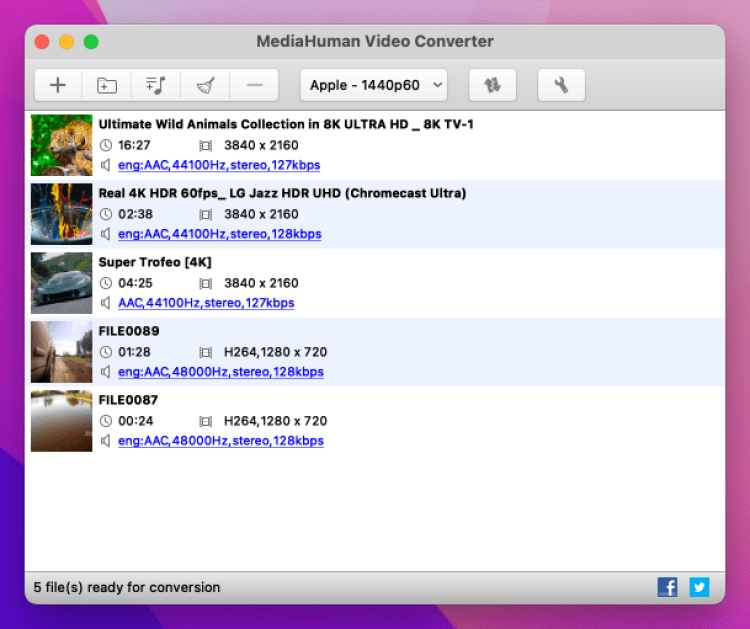Maximize the window with the green button
750x629 pixels.
91,42
